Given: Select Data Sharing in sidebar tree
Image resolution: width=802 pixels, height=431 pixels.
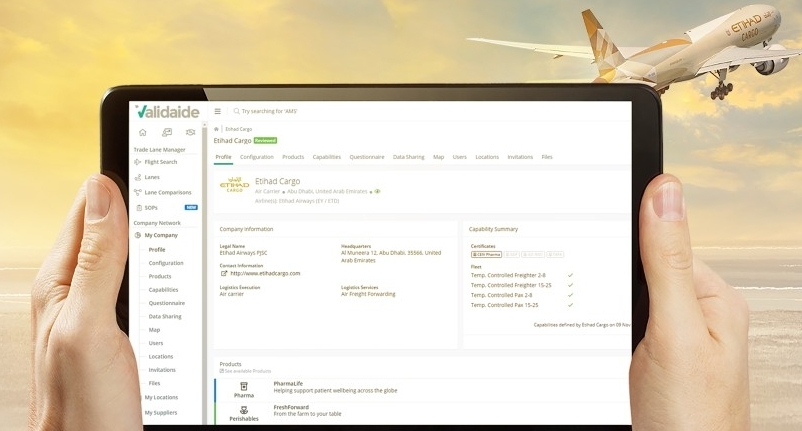Looking at the screenshot, I should (x=165, y=316).
